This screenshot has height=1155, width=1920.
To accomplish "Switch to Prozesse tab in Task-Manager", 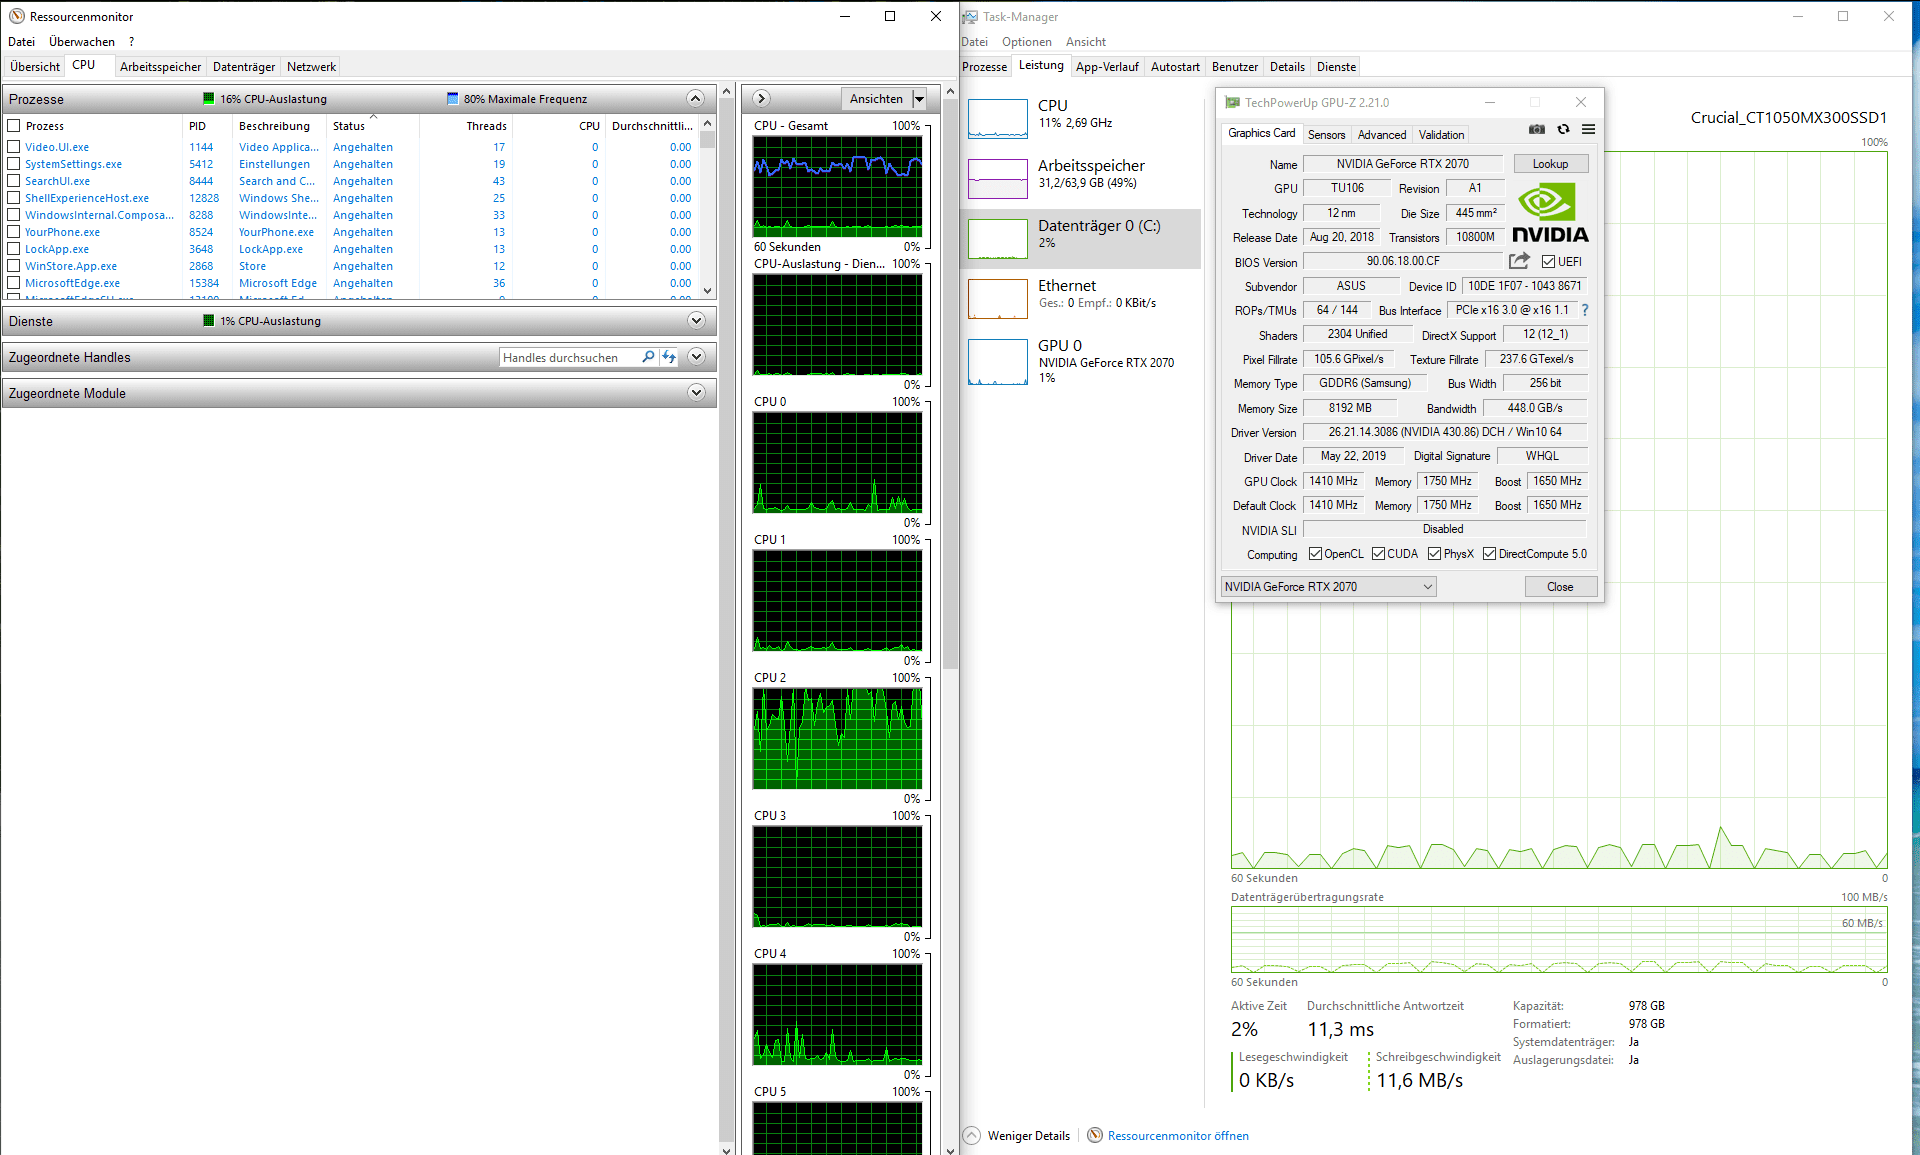I will click(x=984, y=67).
